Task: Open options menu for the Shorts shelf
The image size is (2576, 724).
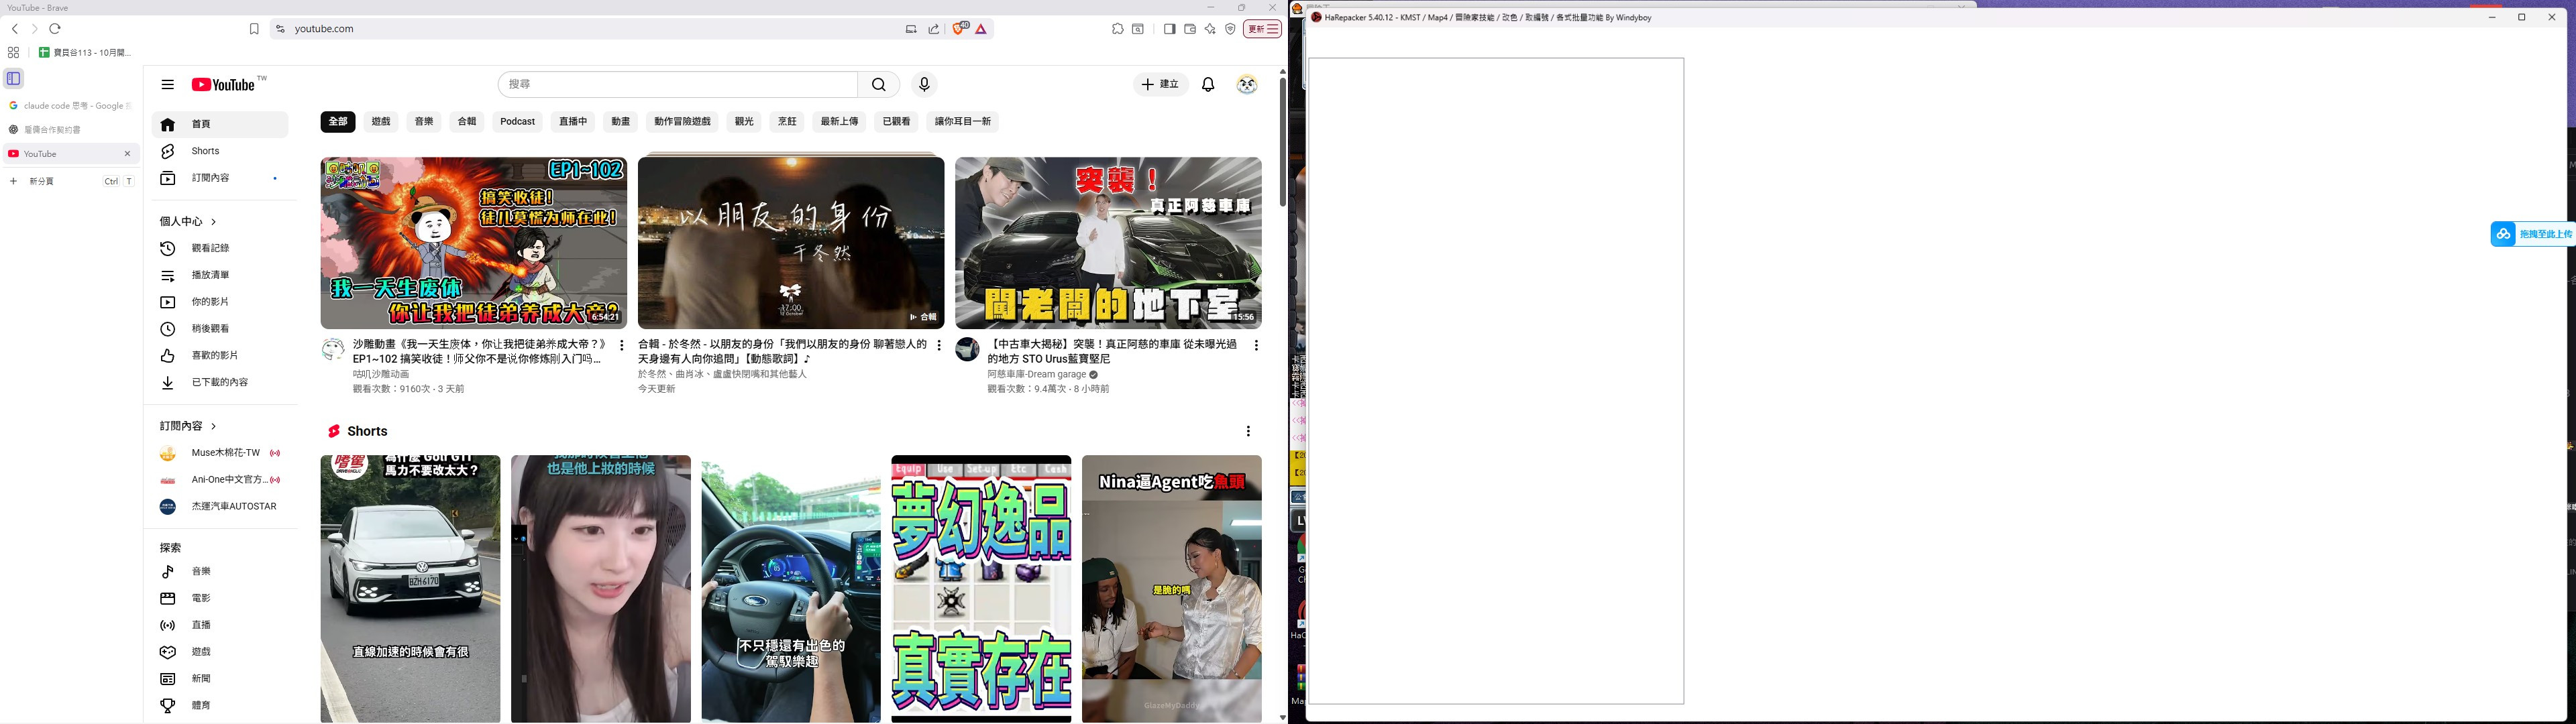Action: coord(1248,431)
